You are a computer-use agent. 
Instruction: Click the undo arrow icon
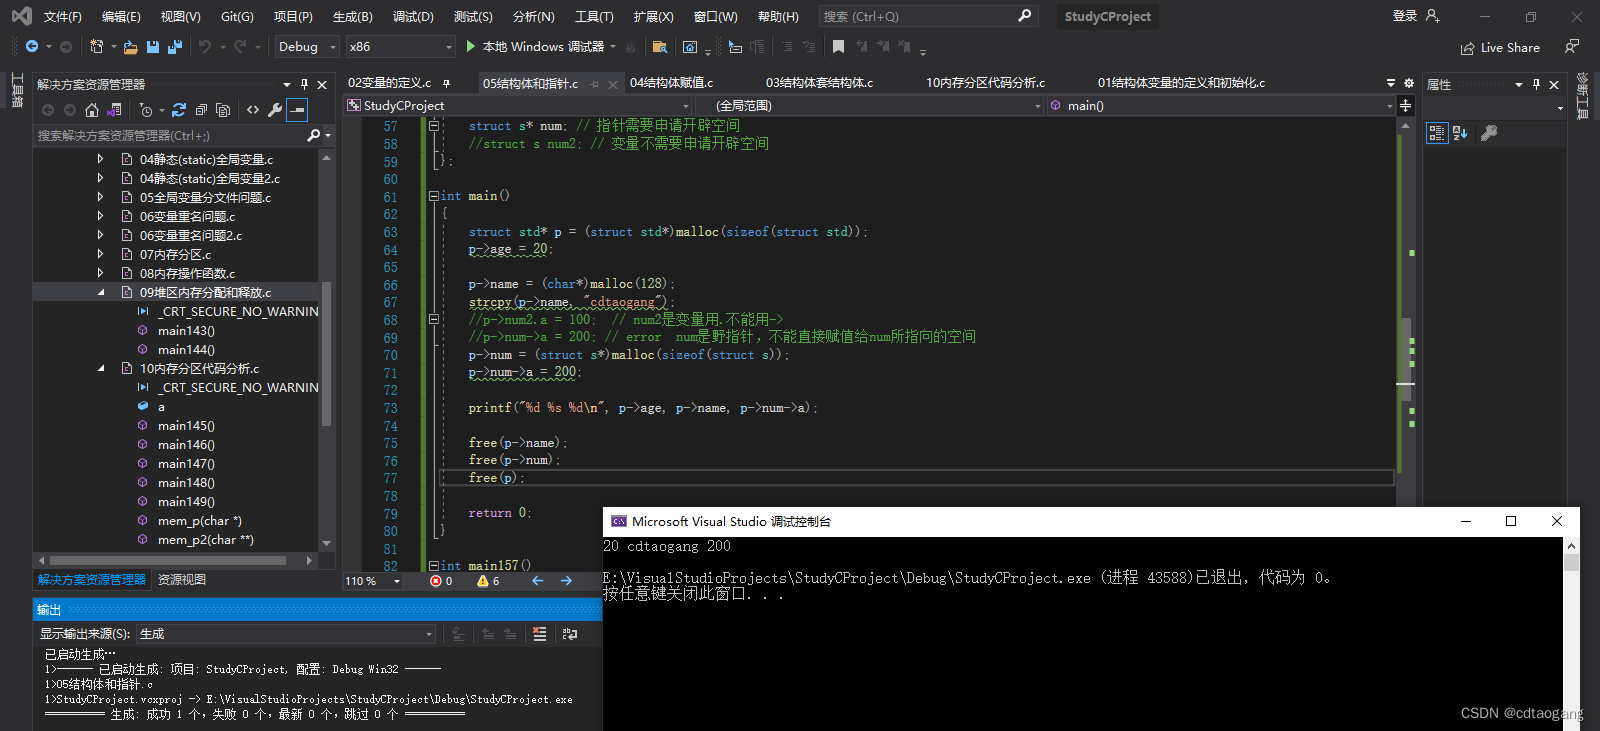point(205,47)
